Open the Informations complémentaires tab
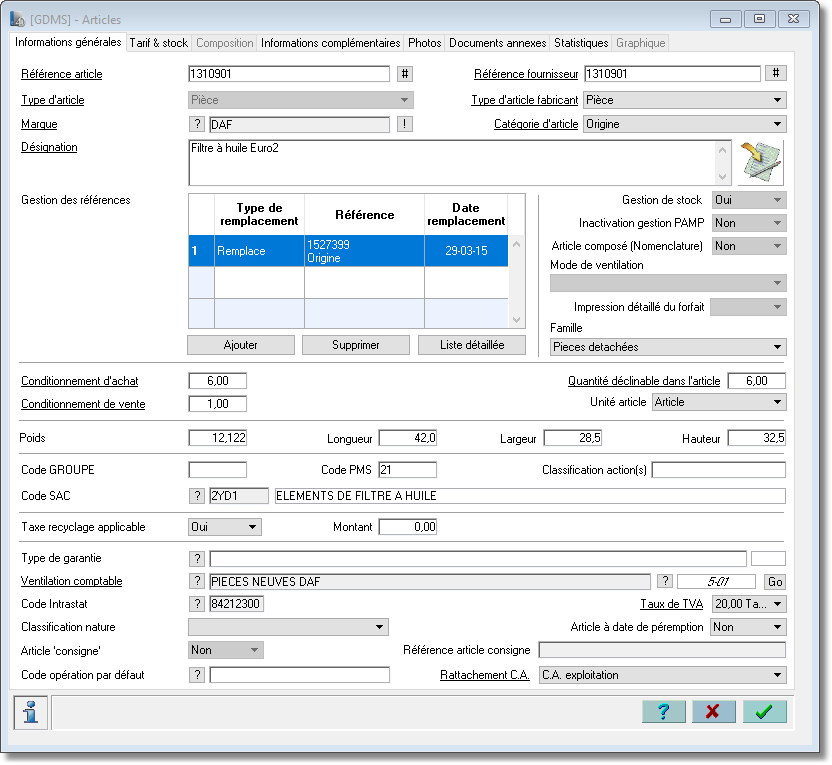This screenshot has width=832, height=765. pyautogui.click(x=331, y=43)
